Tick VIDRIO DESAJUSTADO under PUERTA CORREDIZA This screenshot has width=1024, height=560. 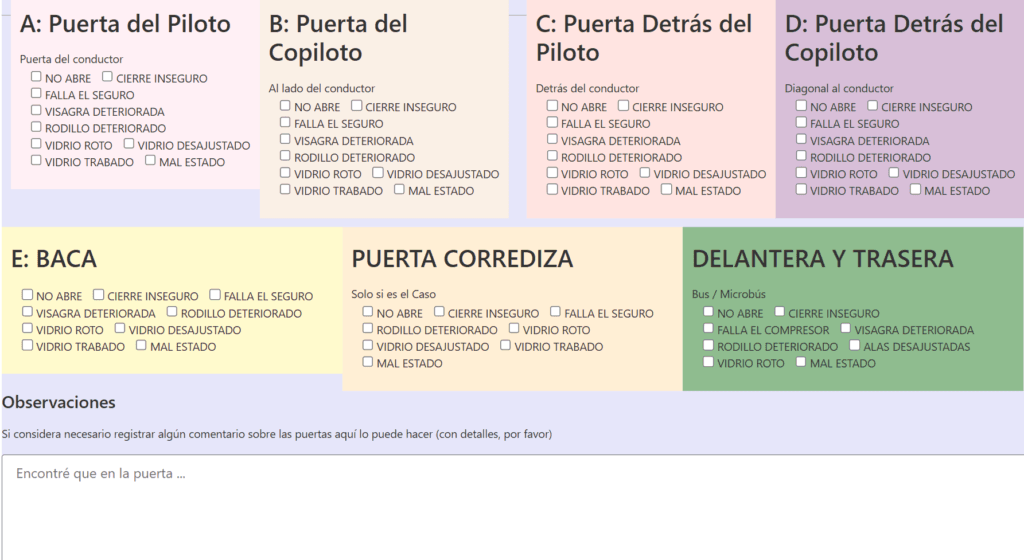(368, 345)
